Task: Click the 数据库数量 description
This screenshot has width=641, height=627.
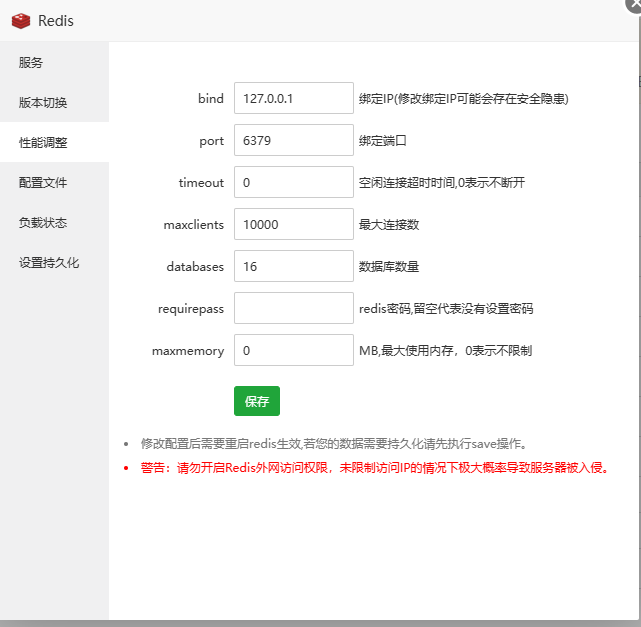Action: (389, 267)
